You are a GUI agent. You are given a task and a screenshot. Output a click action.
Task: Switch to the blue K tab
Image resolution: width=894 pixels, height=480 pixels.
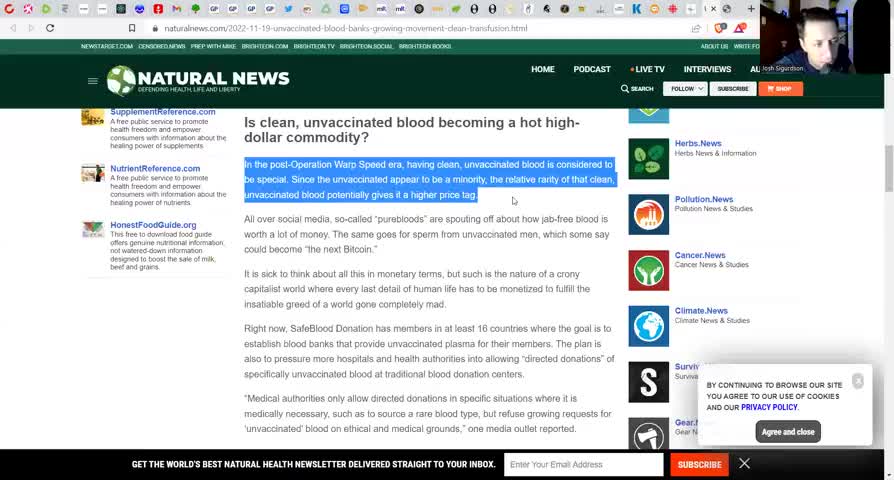pyautogui.click(x=637, y=9)
